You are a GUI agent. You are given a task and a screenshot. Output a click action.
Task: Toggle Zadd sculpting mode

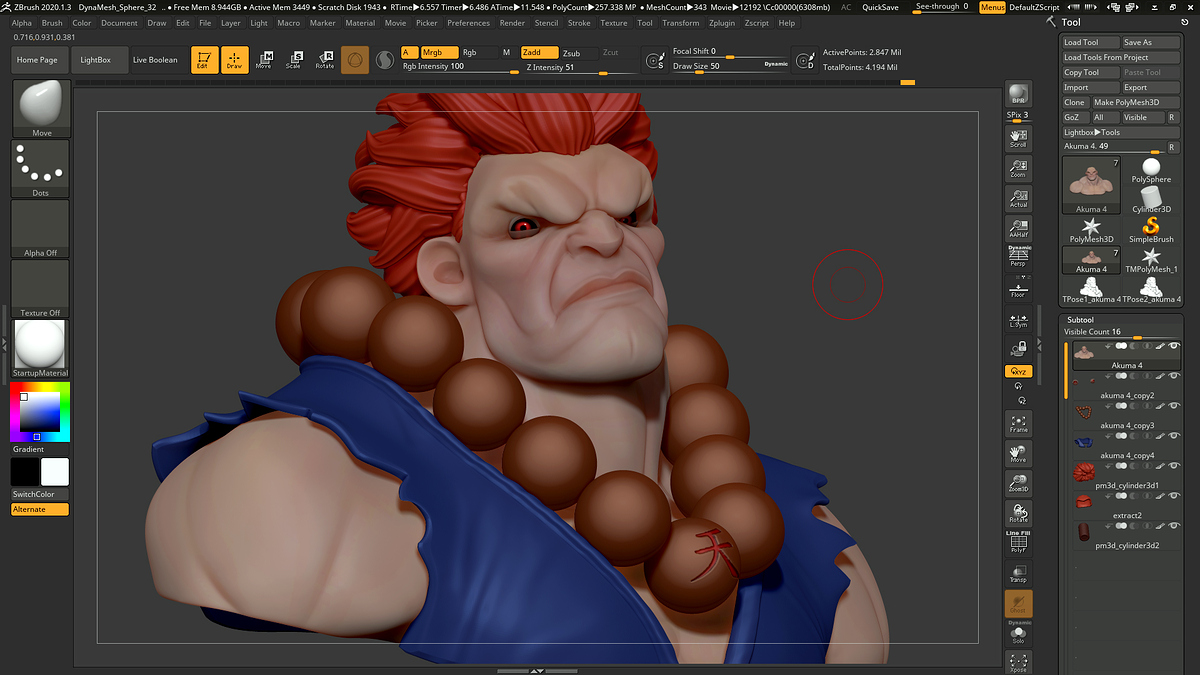pyautogui.click(x=538, y=51)
